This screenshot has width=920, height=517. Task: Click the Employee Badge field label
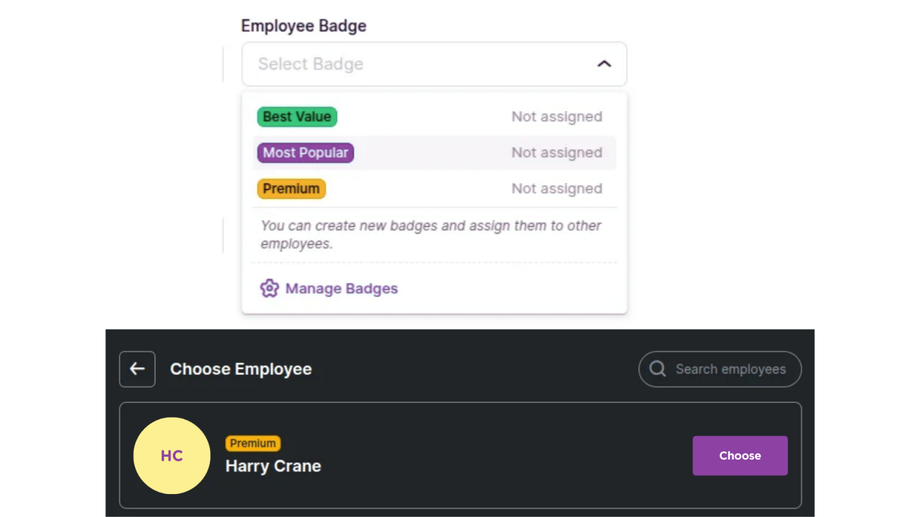303,26
